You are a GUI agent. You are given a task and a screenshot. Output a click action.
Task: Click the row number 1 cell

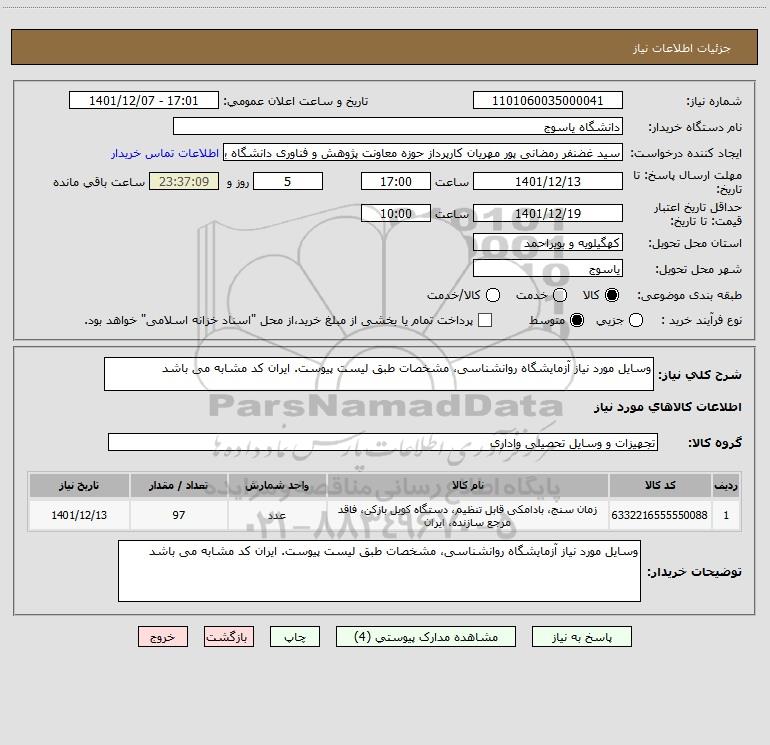coord(726,515)
